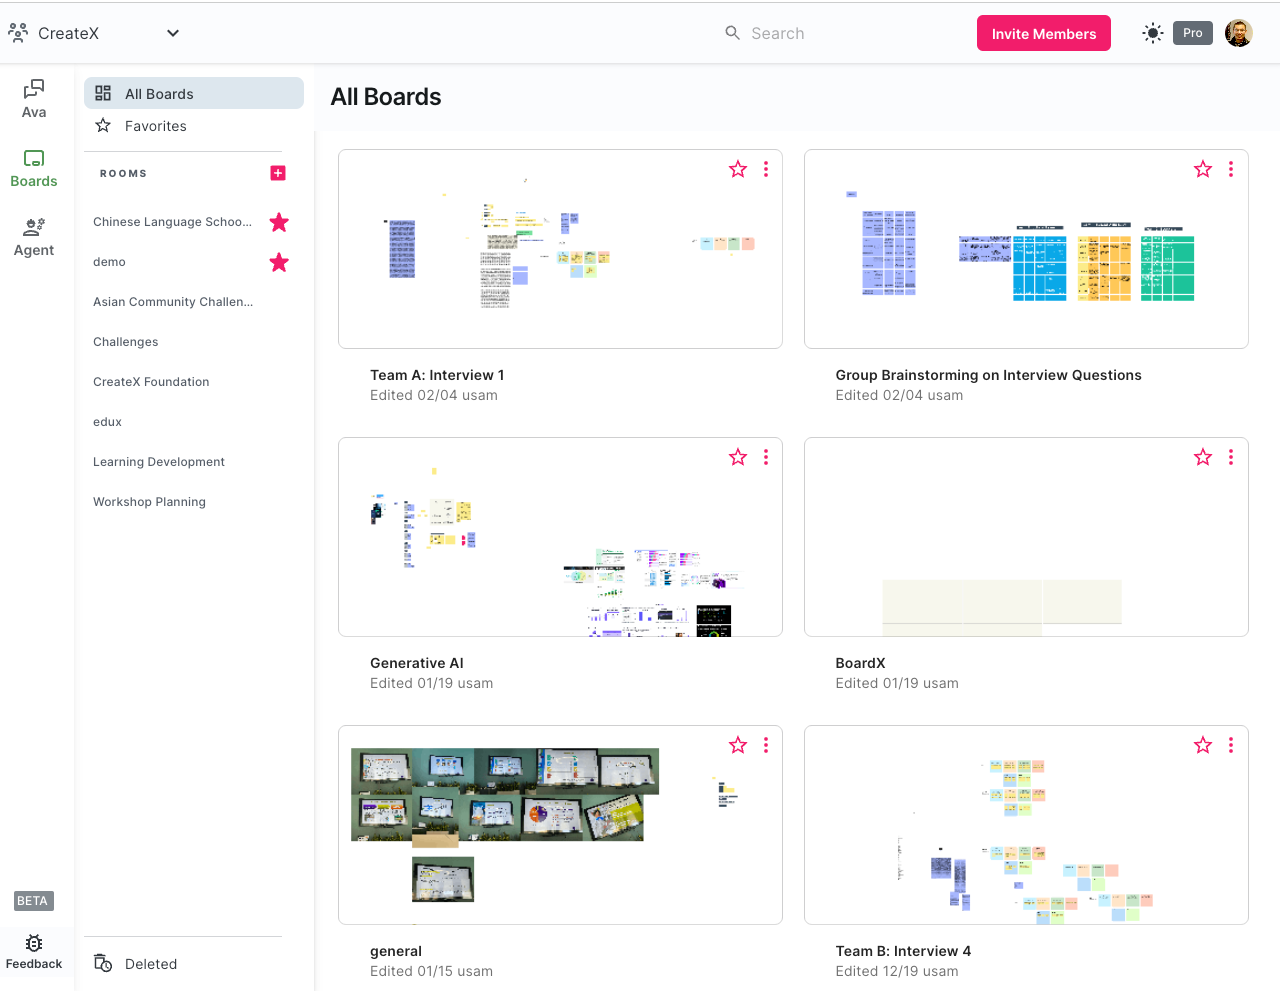Expand the CreateX workspace dropdown
This screenshot has width=1280, height=991.
point(173,33)
